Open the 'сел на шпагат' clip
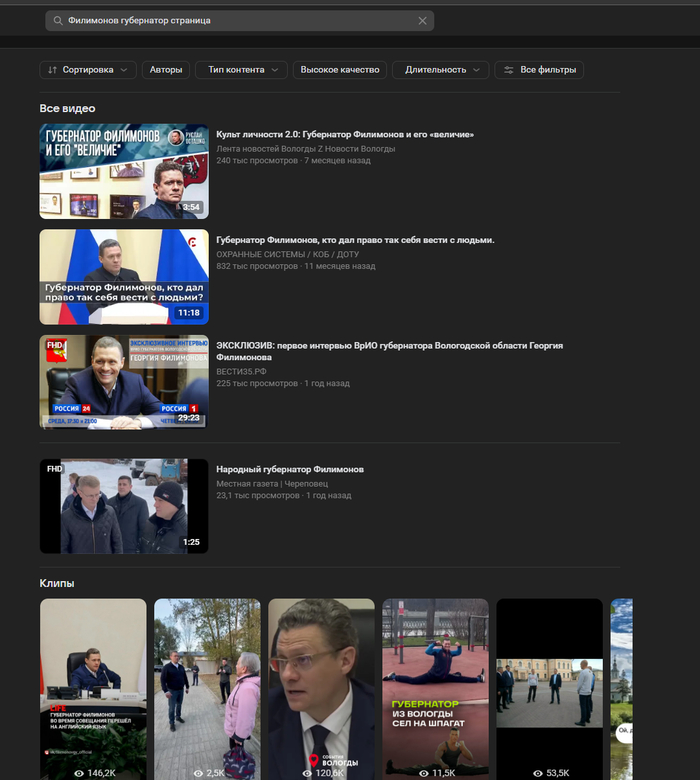Viewport: 700px width, 780px height. click(435, 688)
